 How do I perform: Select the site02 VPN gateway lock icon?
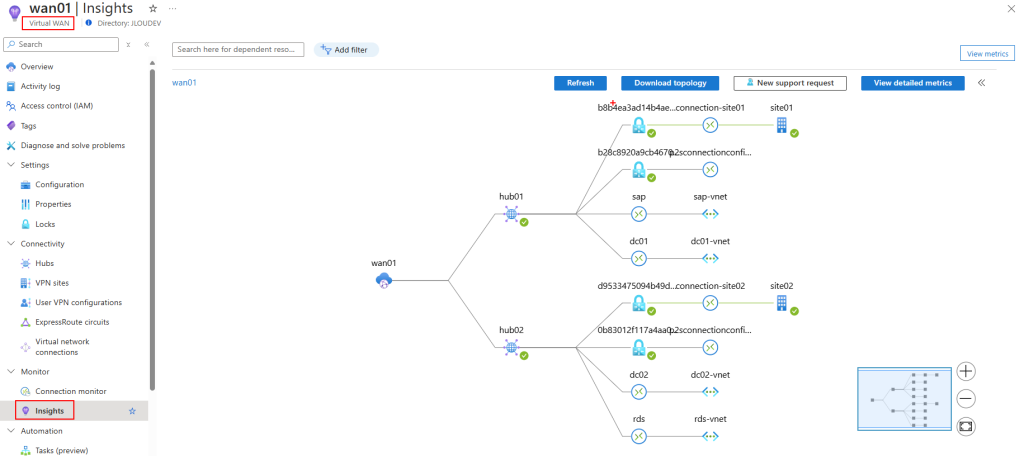639,303
